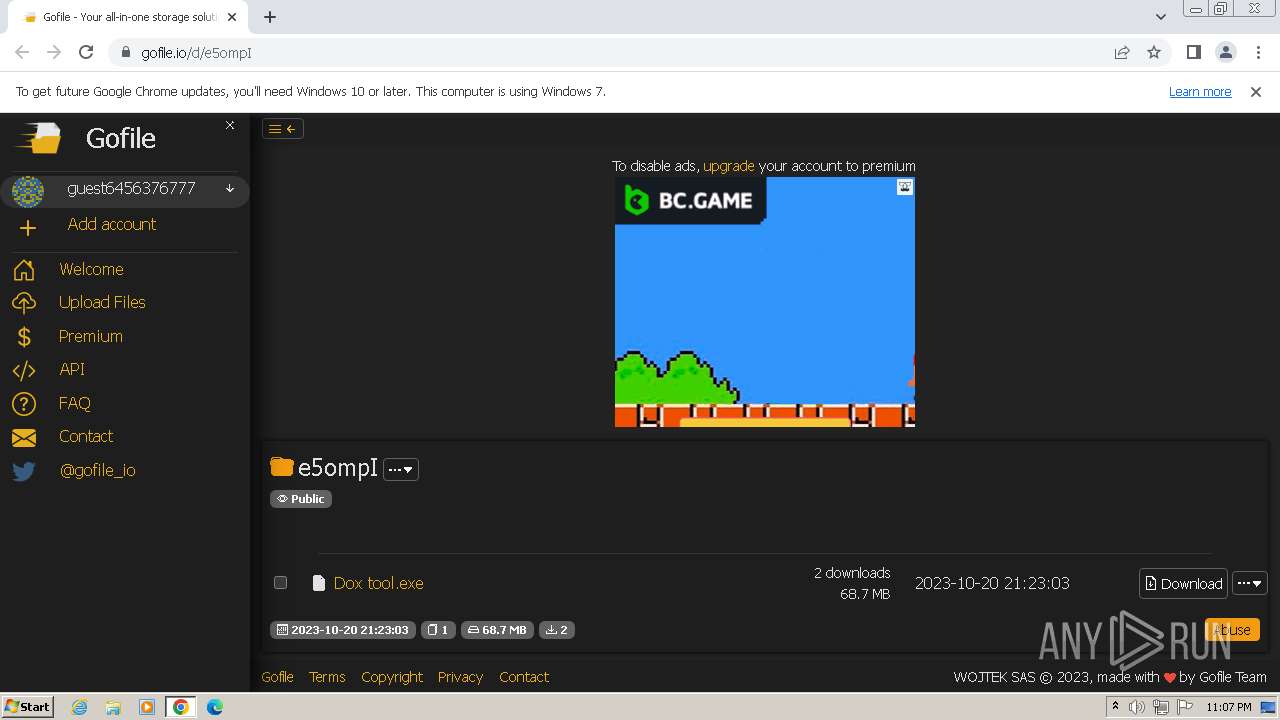Click the plus icon beside Add account
The image size is (1280, 720).
point(28,228)
